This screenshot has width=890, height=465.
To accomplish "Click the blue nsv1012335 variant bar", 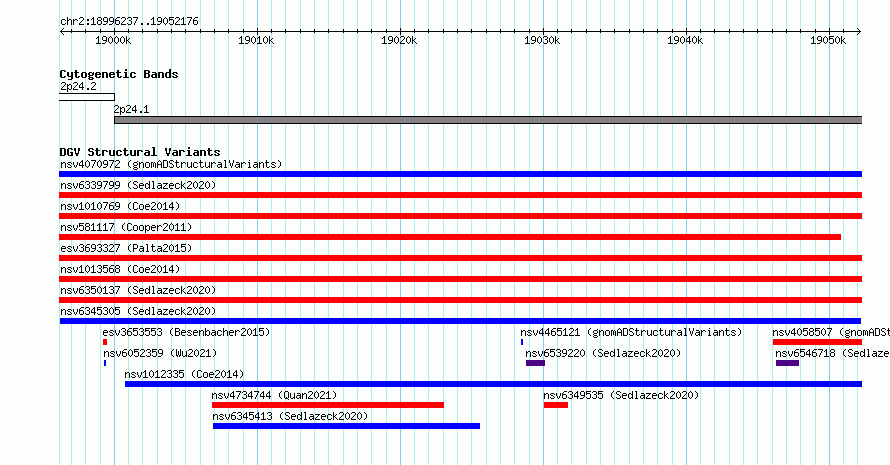I will pyautogui.click(x=493, y=384).
